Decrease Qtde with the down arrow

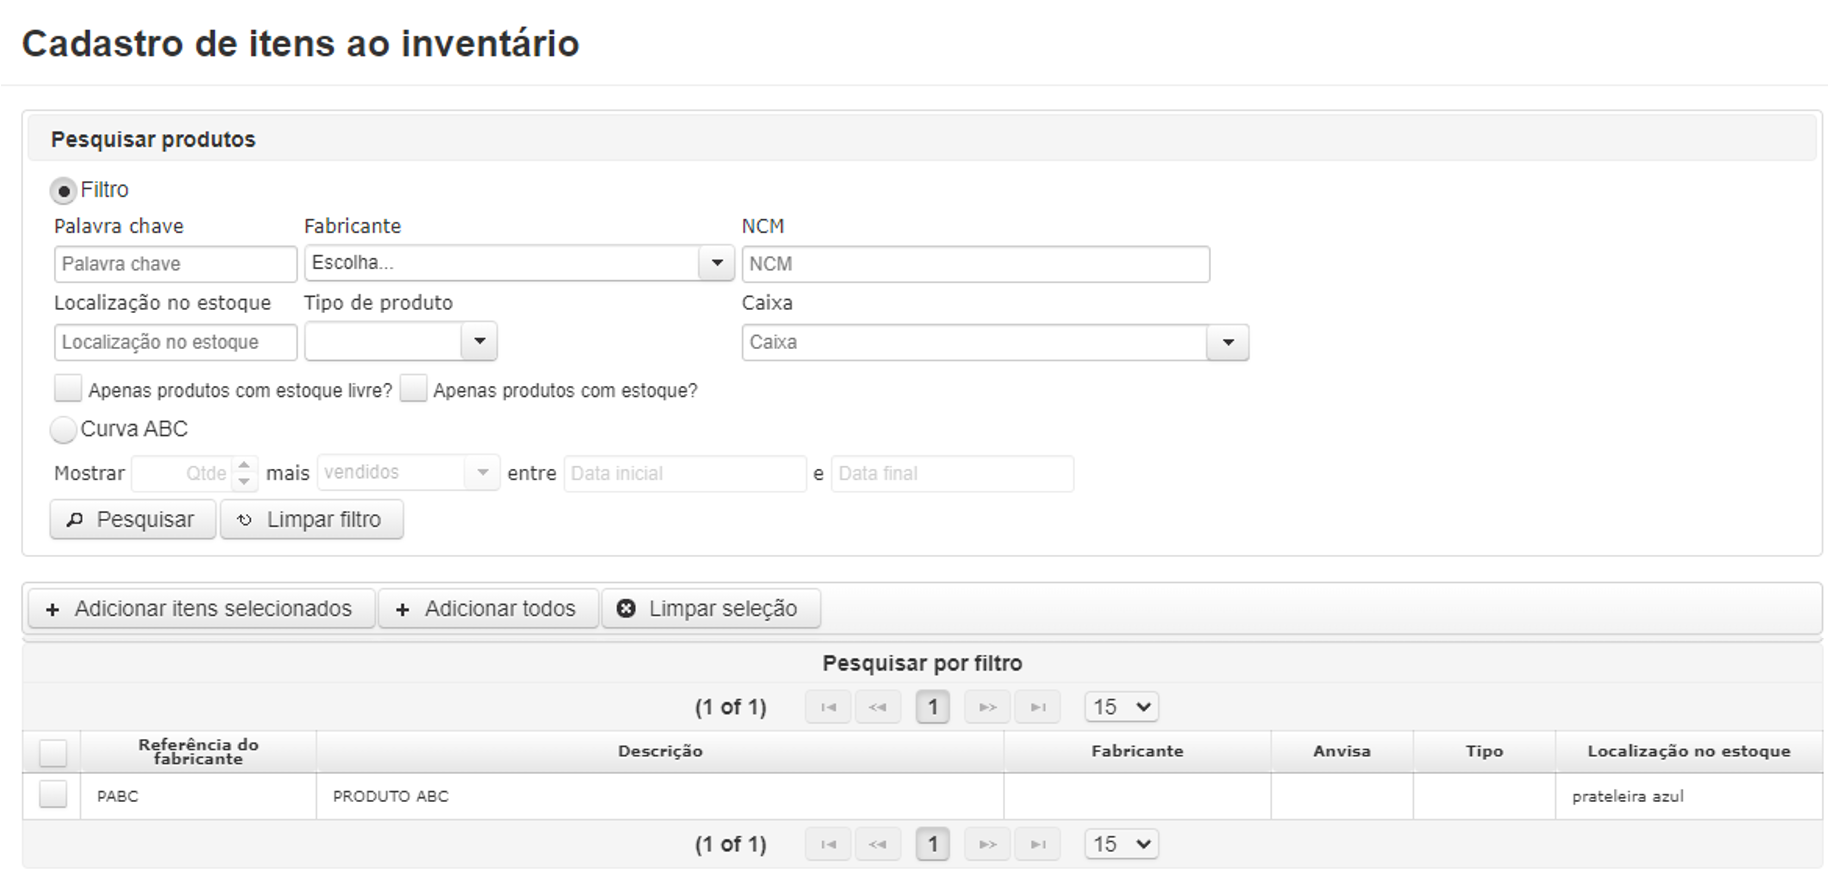coord(244,482)
